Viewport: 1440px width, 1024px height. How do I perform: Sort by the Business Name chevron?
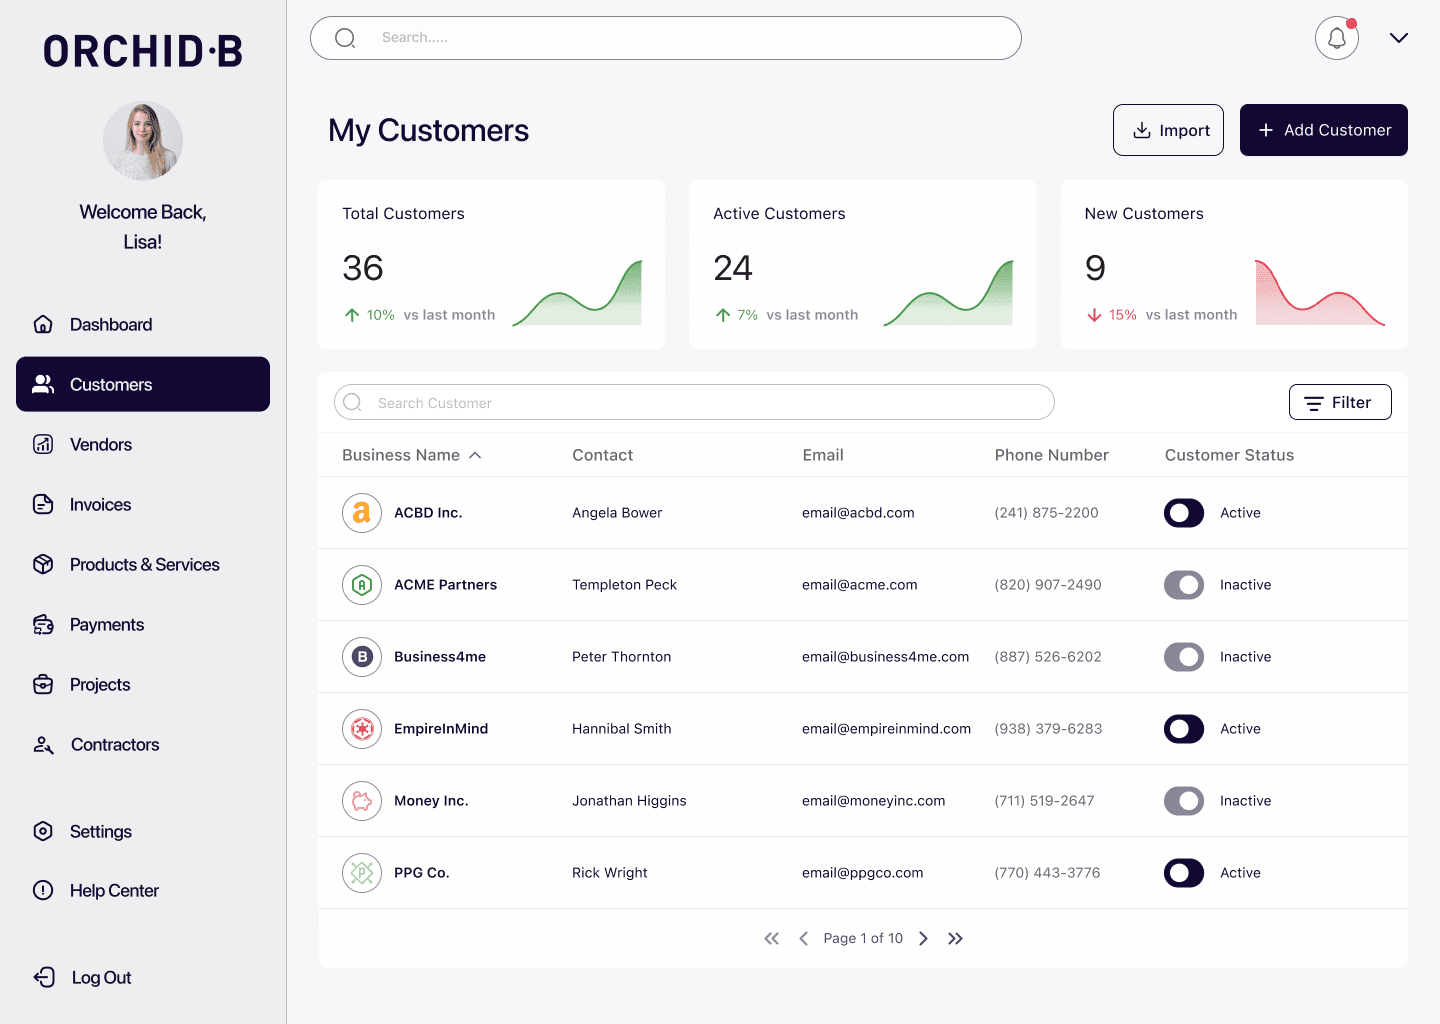475,455
